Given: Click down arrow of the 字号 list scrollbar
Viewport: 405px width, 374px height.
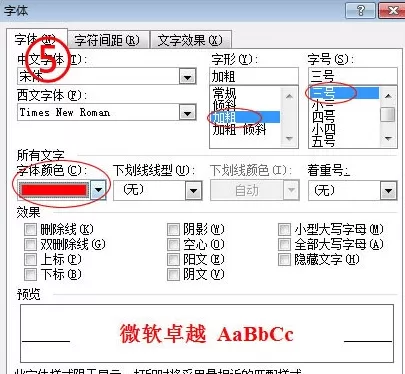Looking at the screenshot, I should pos(388,138).
